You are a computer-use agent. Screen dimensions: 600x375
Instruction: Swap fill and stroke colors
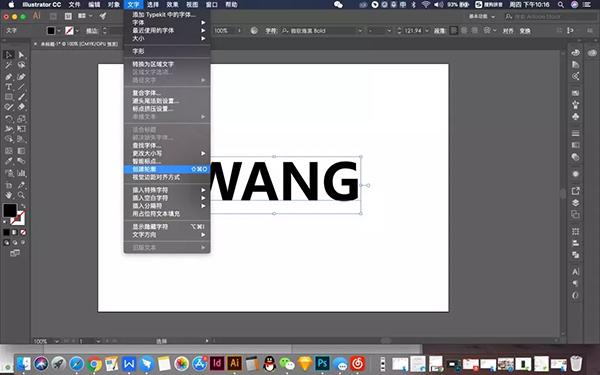pos(23,206)
